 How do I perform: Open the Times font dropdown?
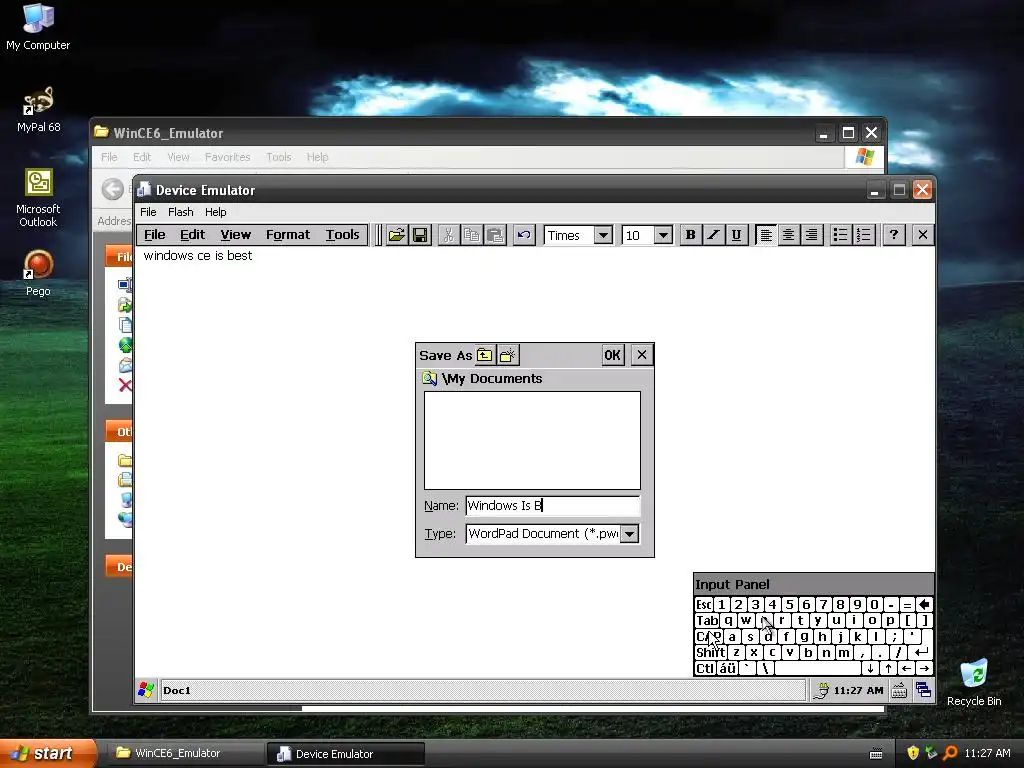603,235
